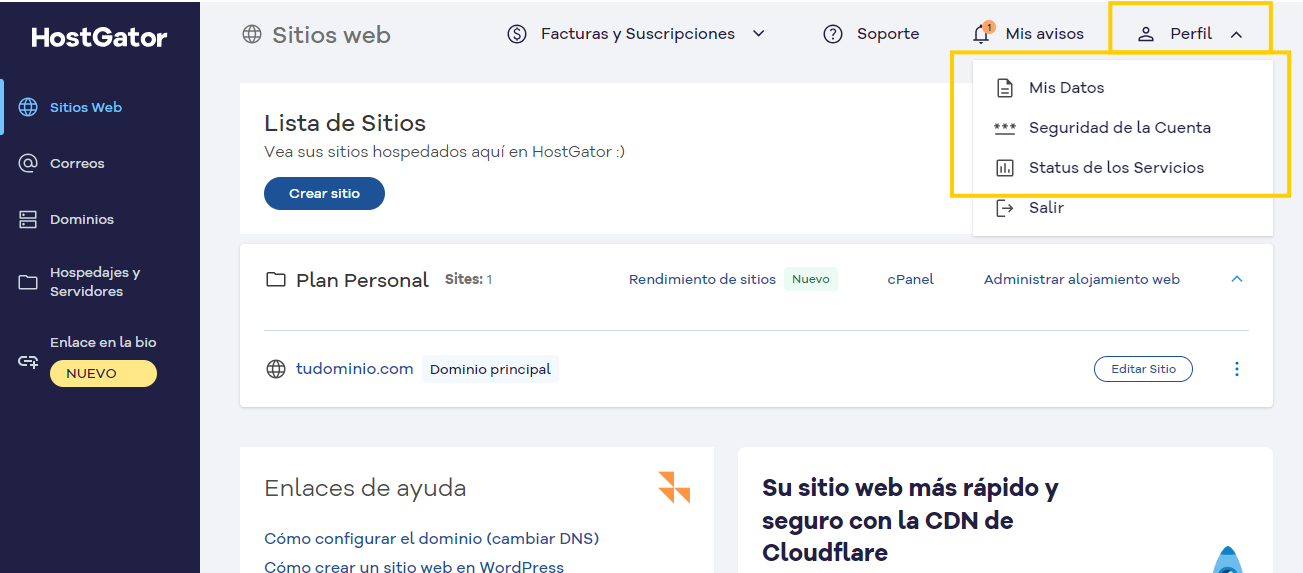Click the Cloudflare CDN promo heading
This screenshot has height=573, width=1303.
pyautogui.click(x=910, y=520)
